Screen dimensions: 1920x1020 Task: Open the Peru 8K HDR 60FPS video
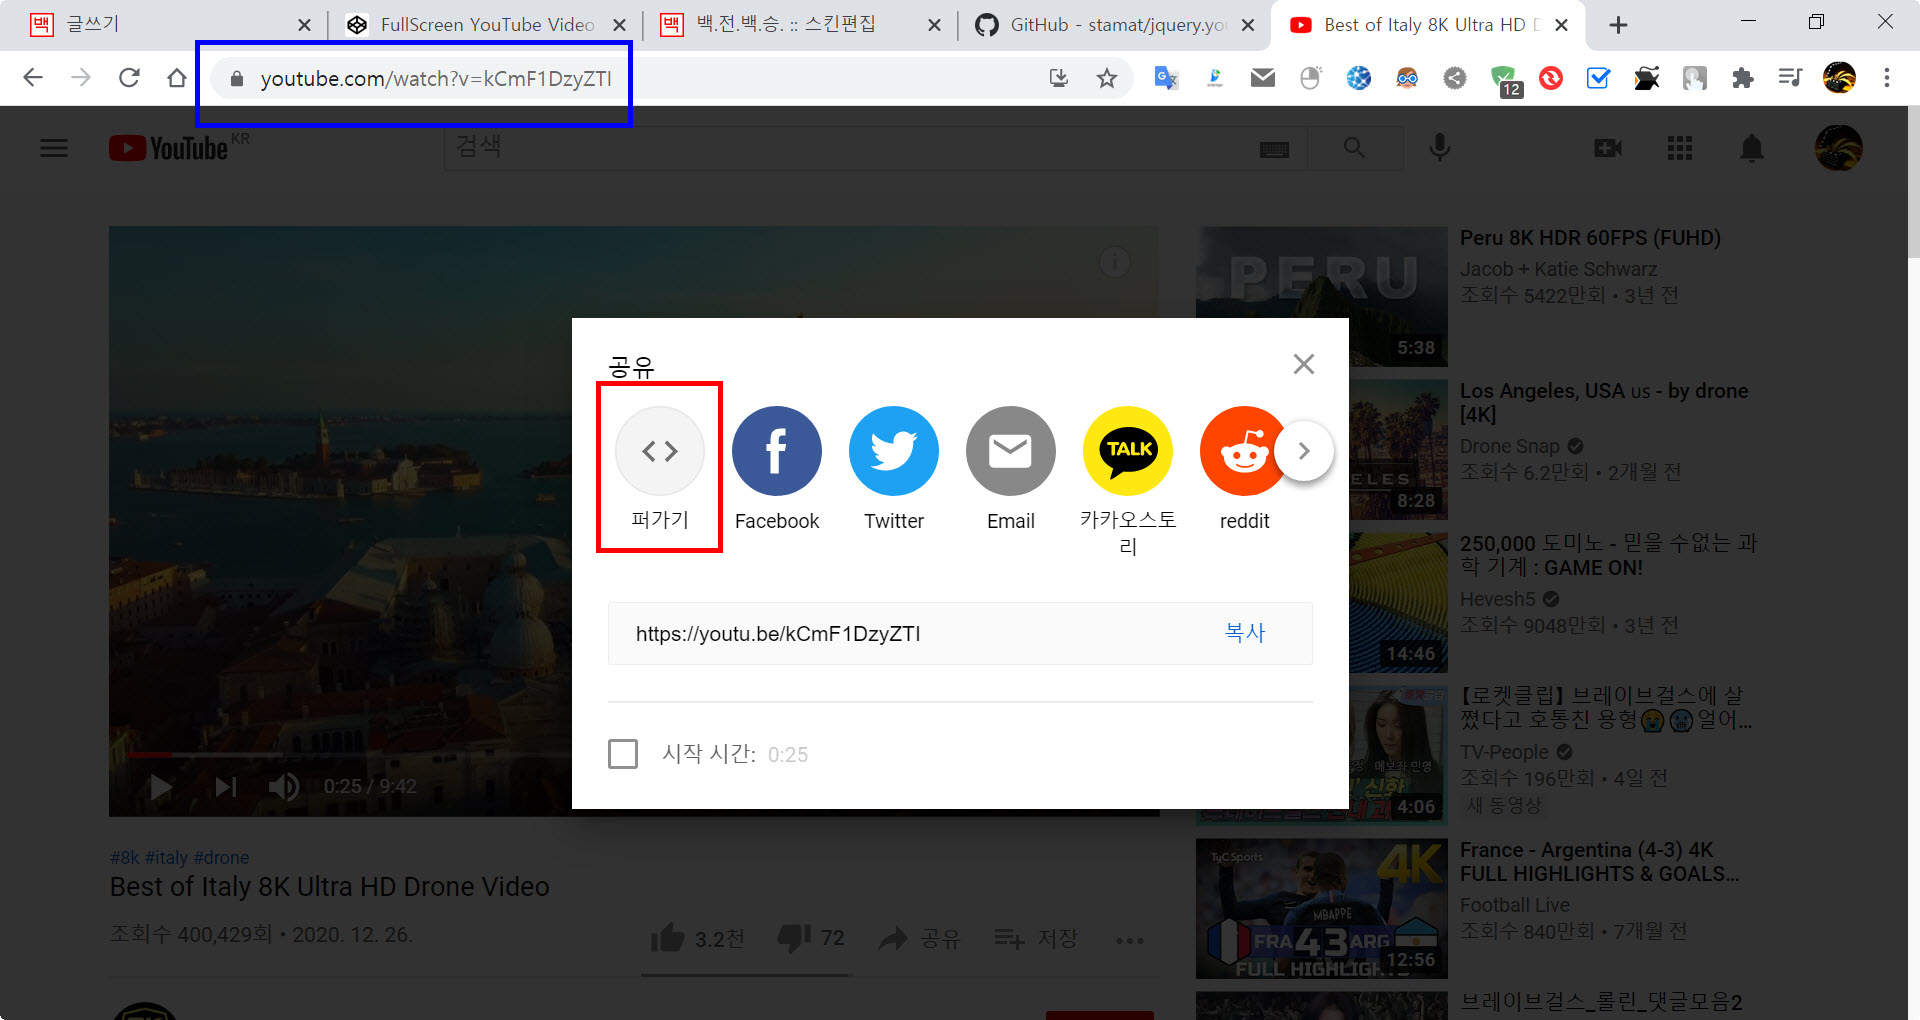[1590, 238]
